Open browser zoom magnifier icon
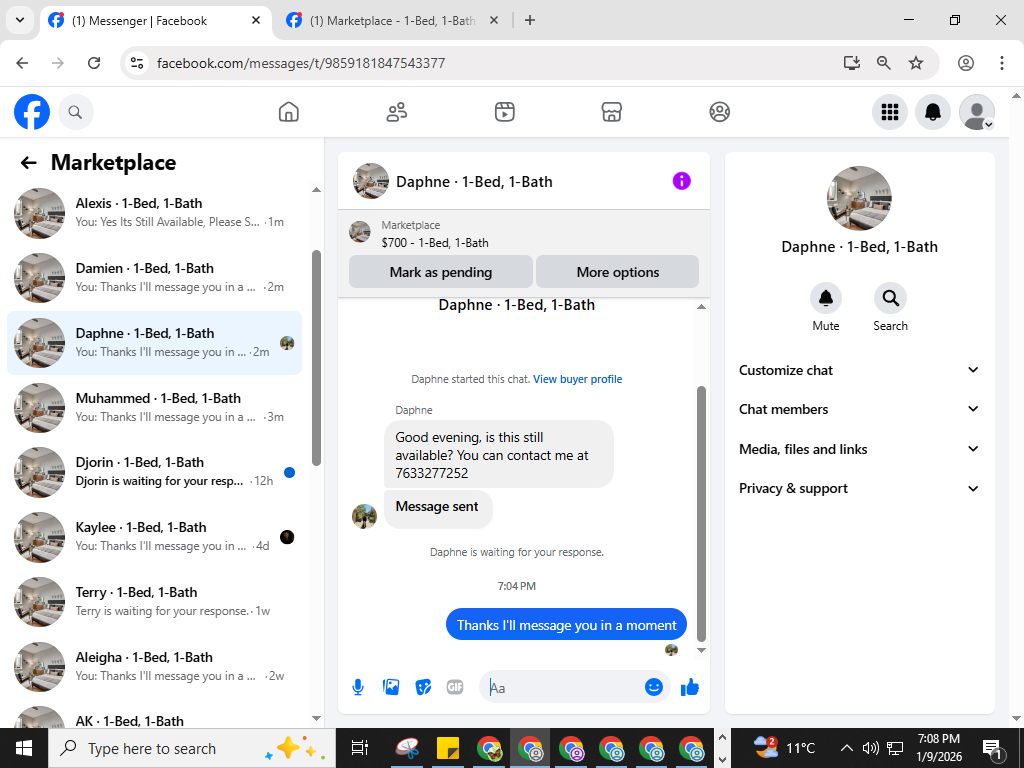 (884, 63)
